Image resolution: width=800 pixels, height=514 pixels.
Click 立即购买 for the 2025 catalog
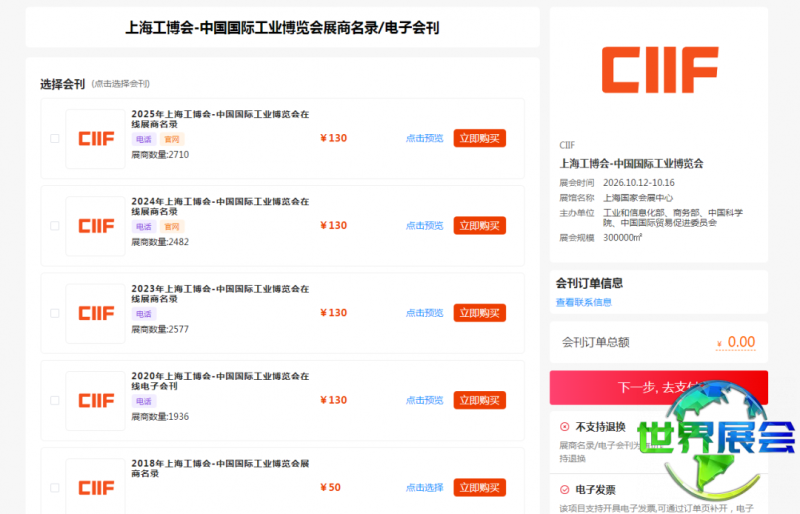point(479,138)
